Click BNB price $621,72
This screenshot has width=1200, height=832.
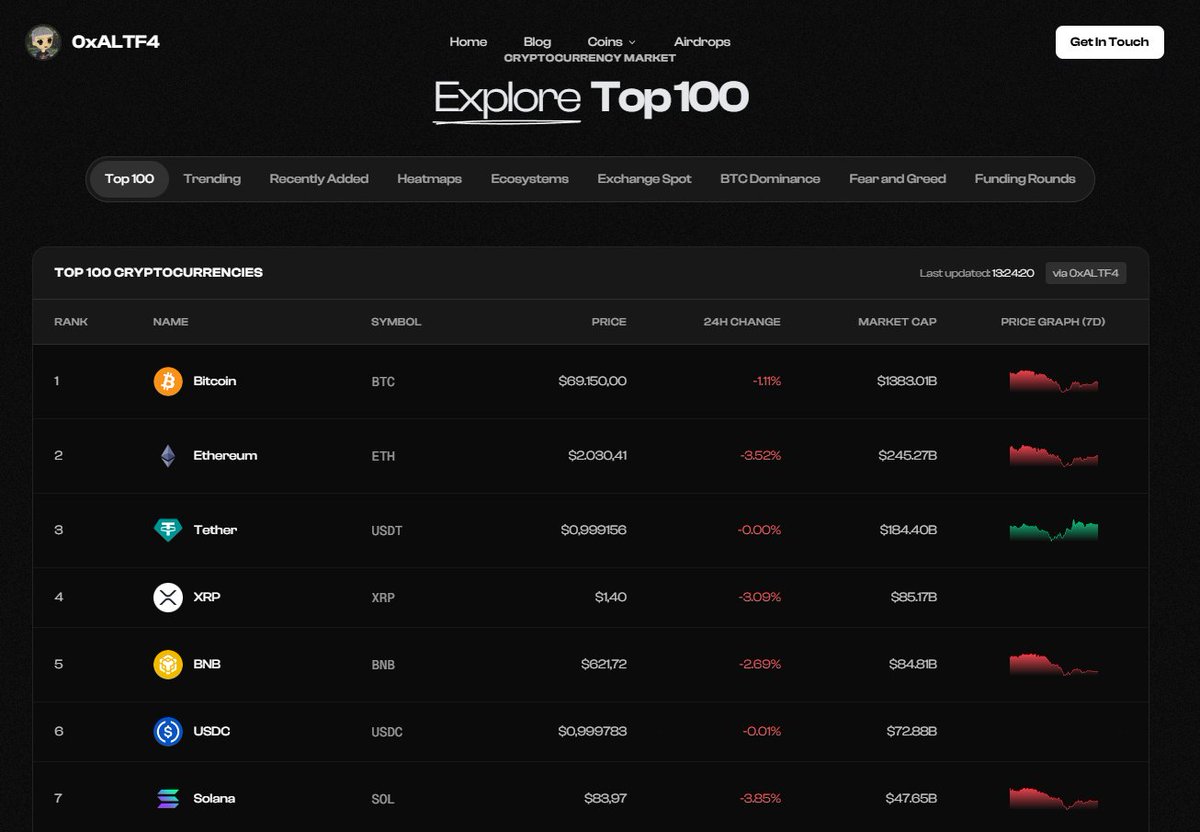pyautogui.click(x=604, y=664)
